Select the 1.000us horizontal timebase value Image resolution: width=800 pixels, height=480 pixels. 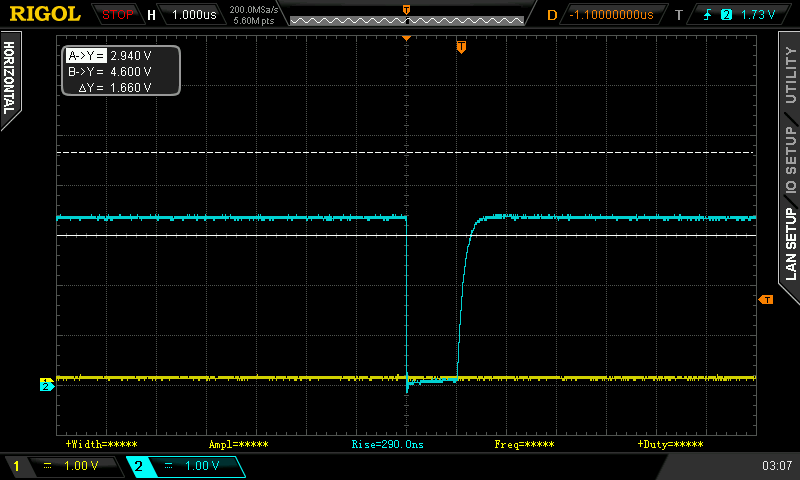194,15
